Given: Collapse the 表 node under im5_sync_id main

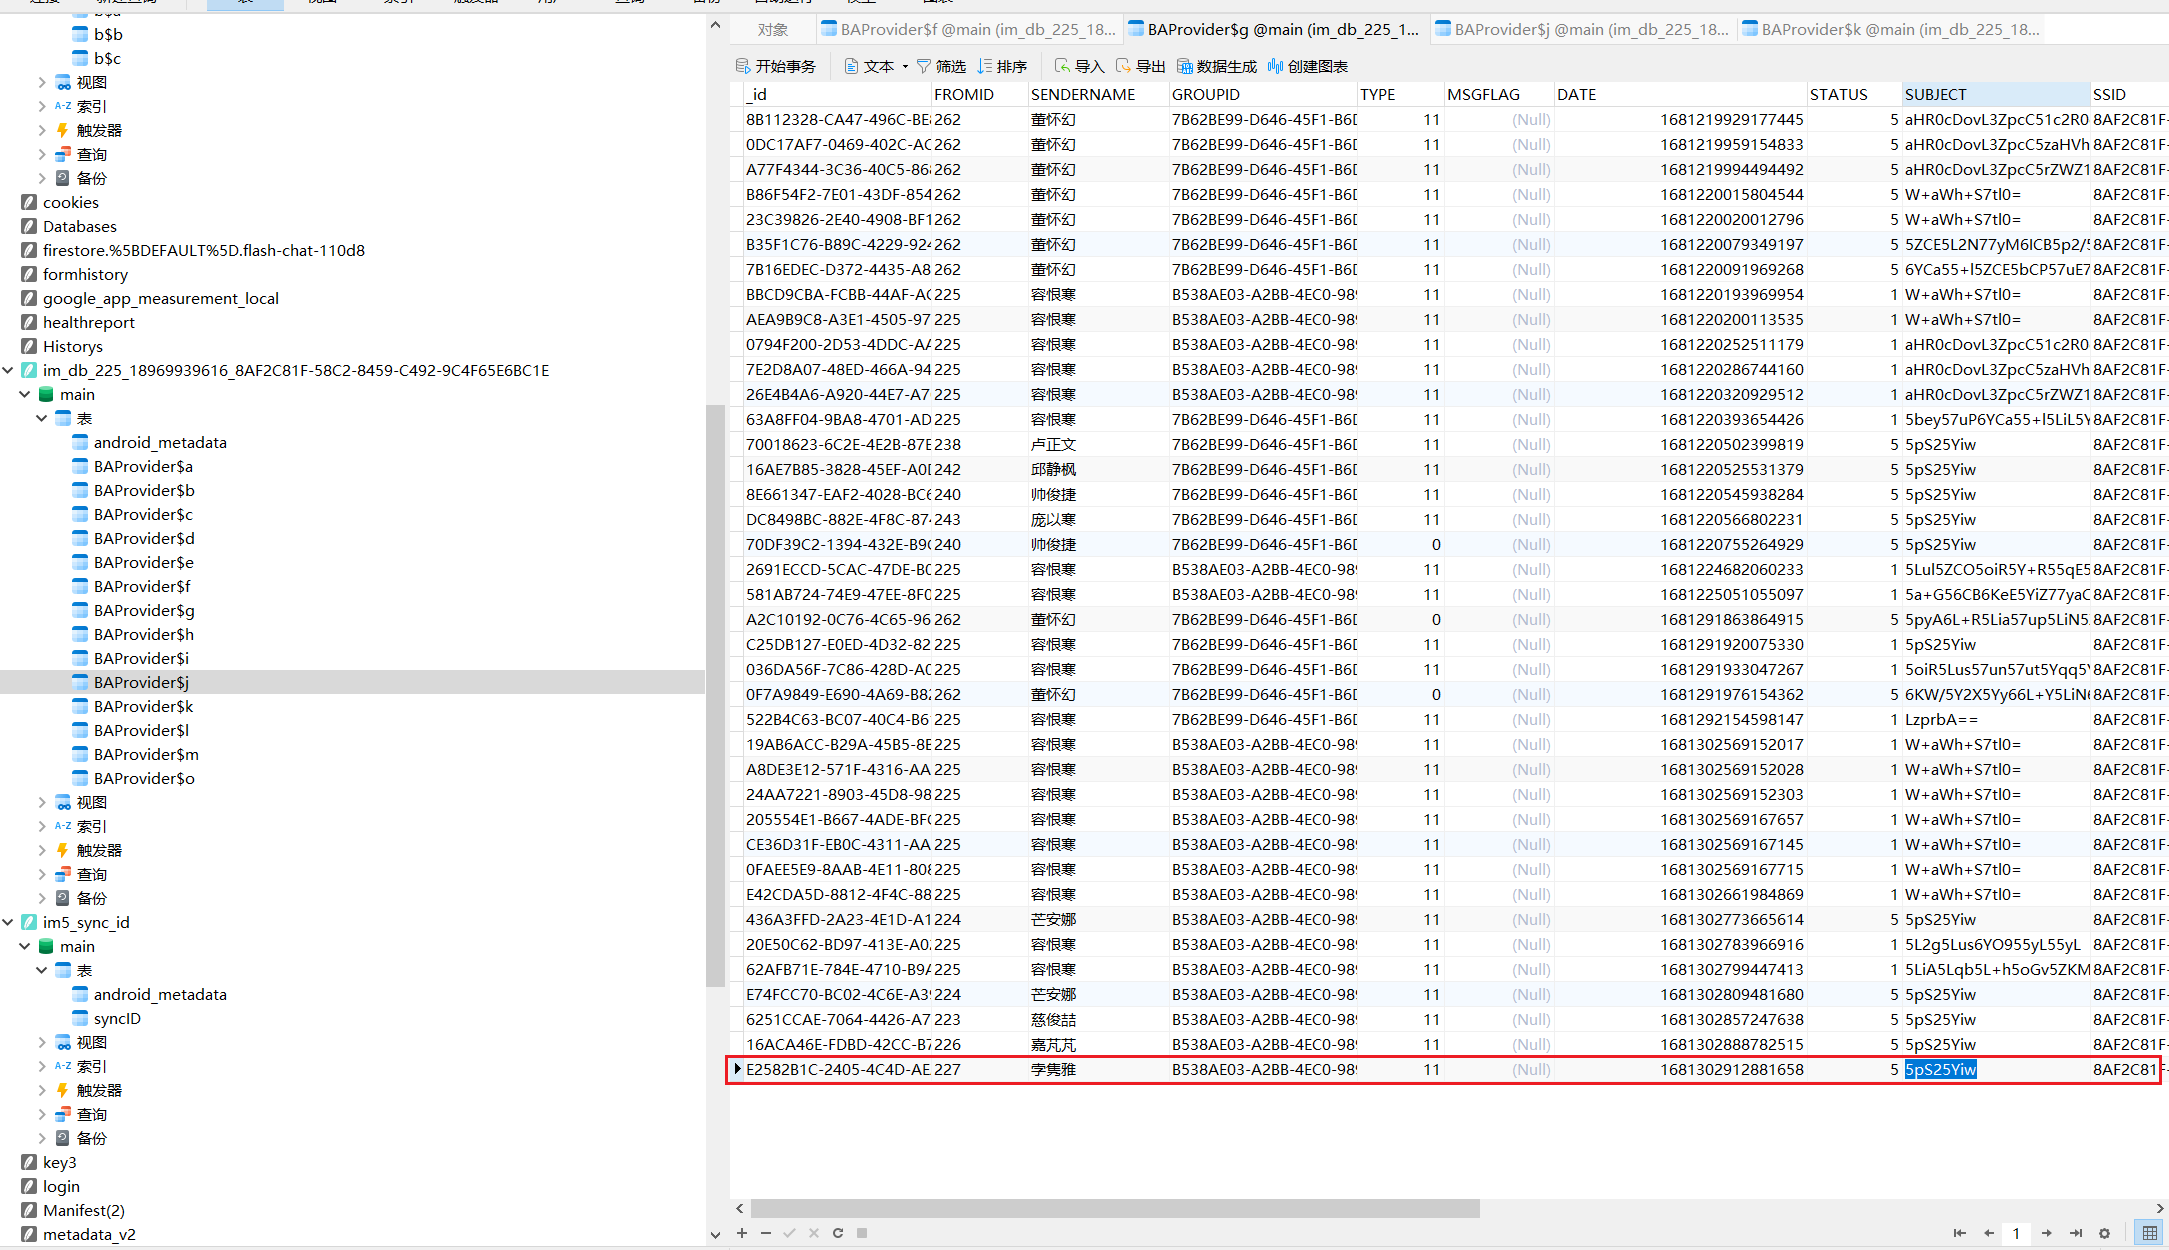Looking at the screenshot, I should click(x=42, y=970).
